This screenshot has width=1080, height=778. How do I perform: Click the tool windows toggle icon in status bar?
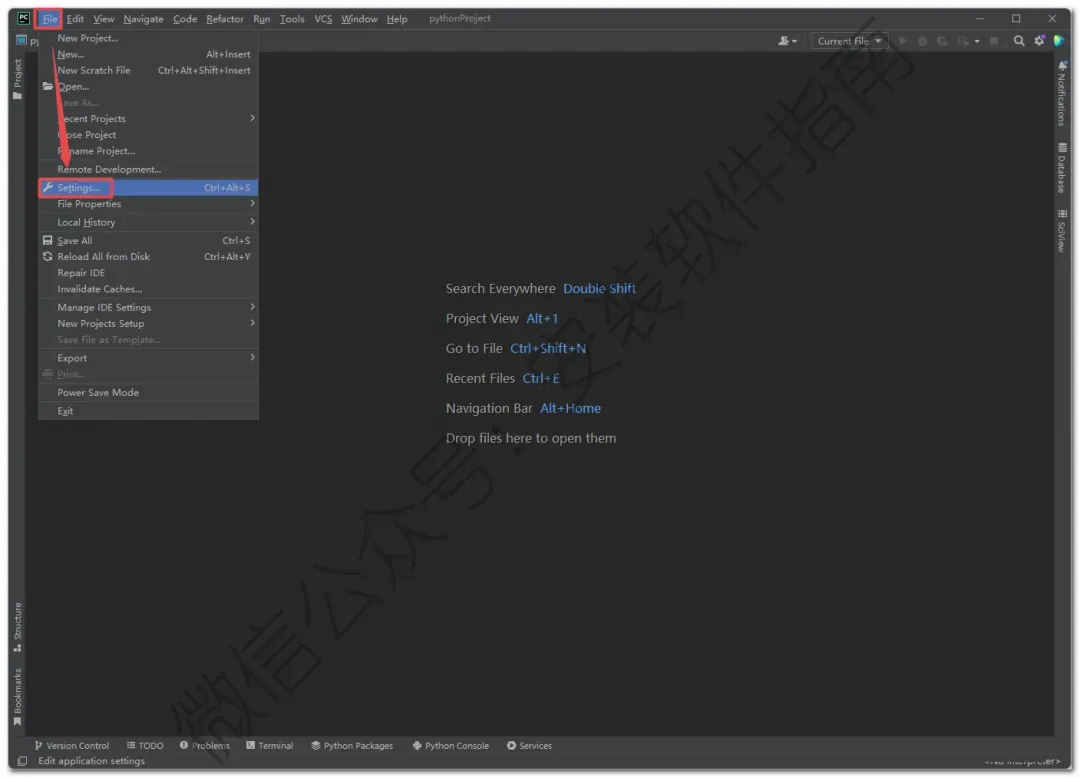point(22,761)
